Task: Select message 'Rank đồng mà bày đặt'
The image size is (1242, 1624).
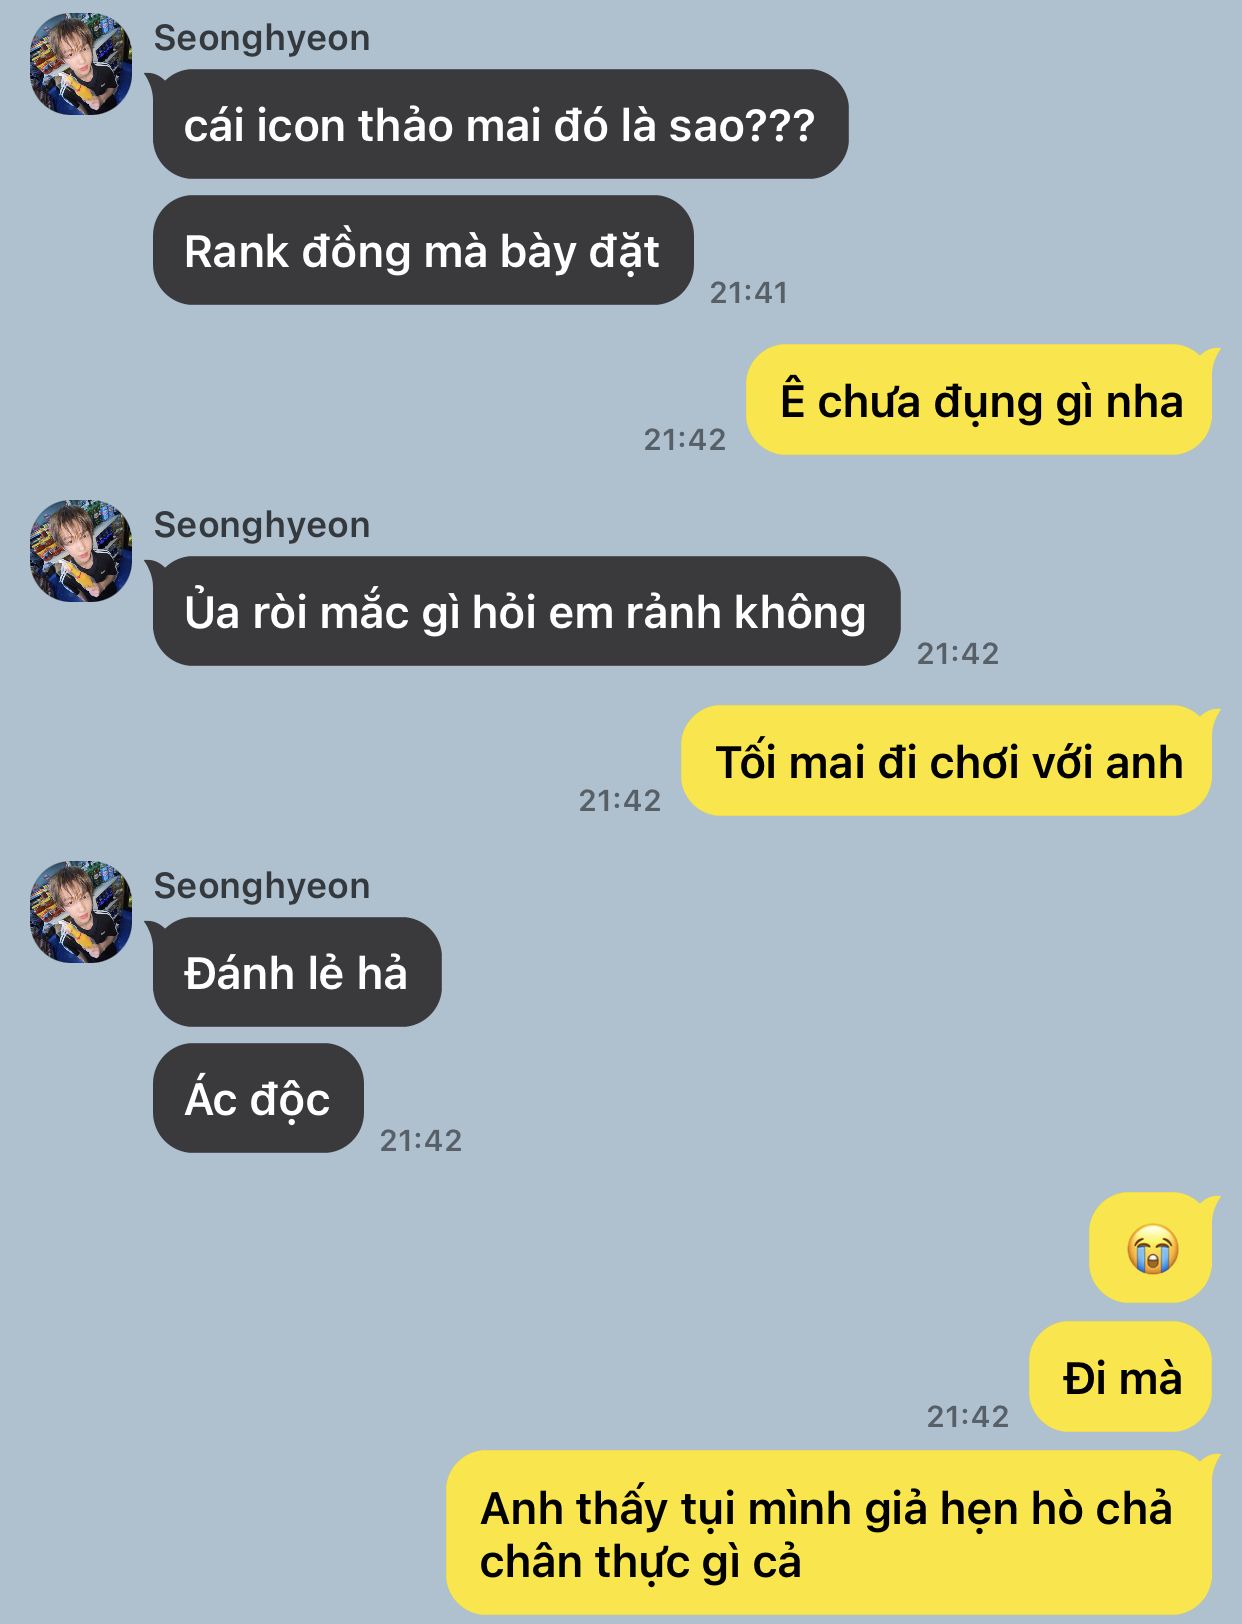Action: click(422, 251)
